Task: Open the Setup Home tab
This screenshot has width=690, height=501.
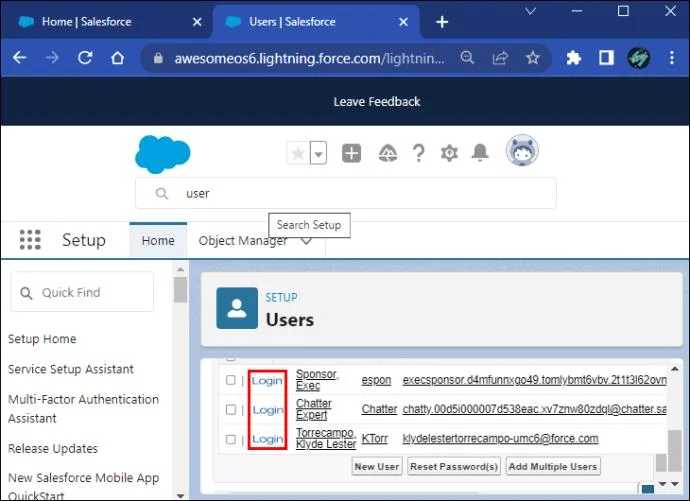Action: [x=158, y=241]
